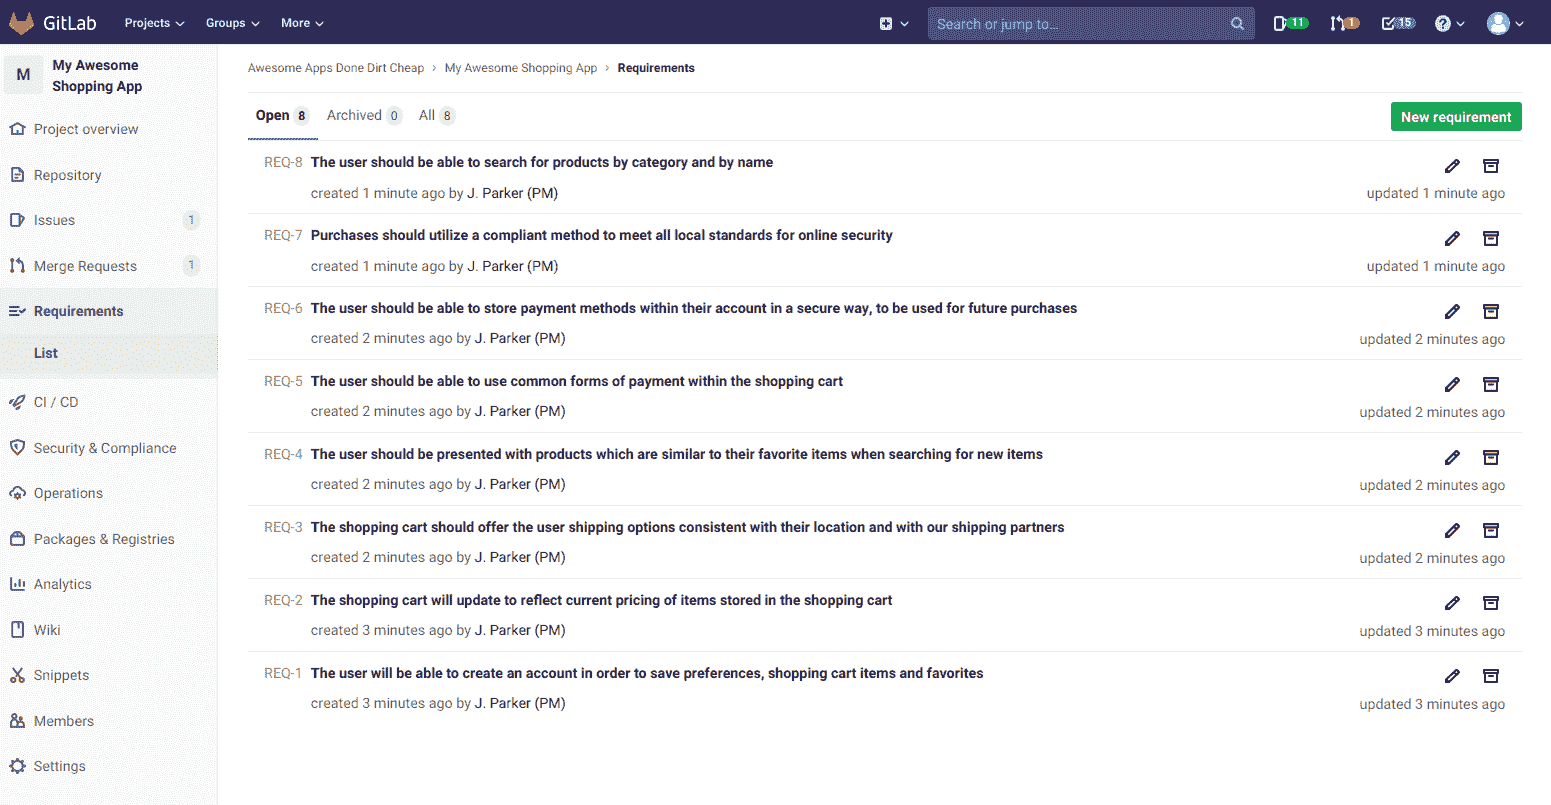Open Analytics via the chart icon
The width and height of the screenshot is (1551, 805).
pos(18,584)
